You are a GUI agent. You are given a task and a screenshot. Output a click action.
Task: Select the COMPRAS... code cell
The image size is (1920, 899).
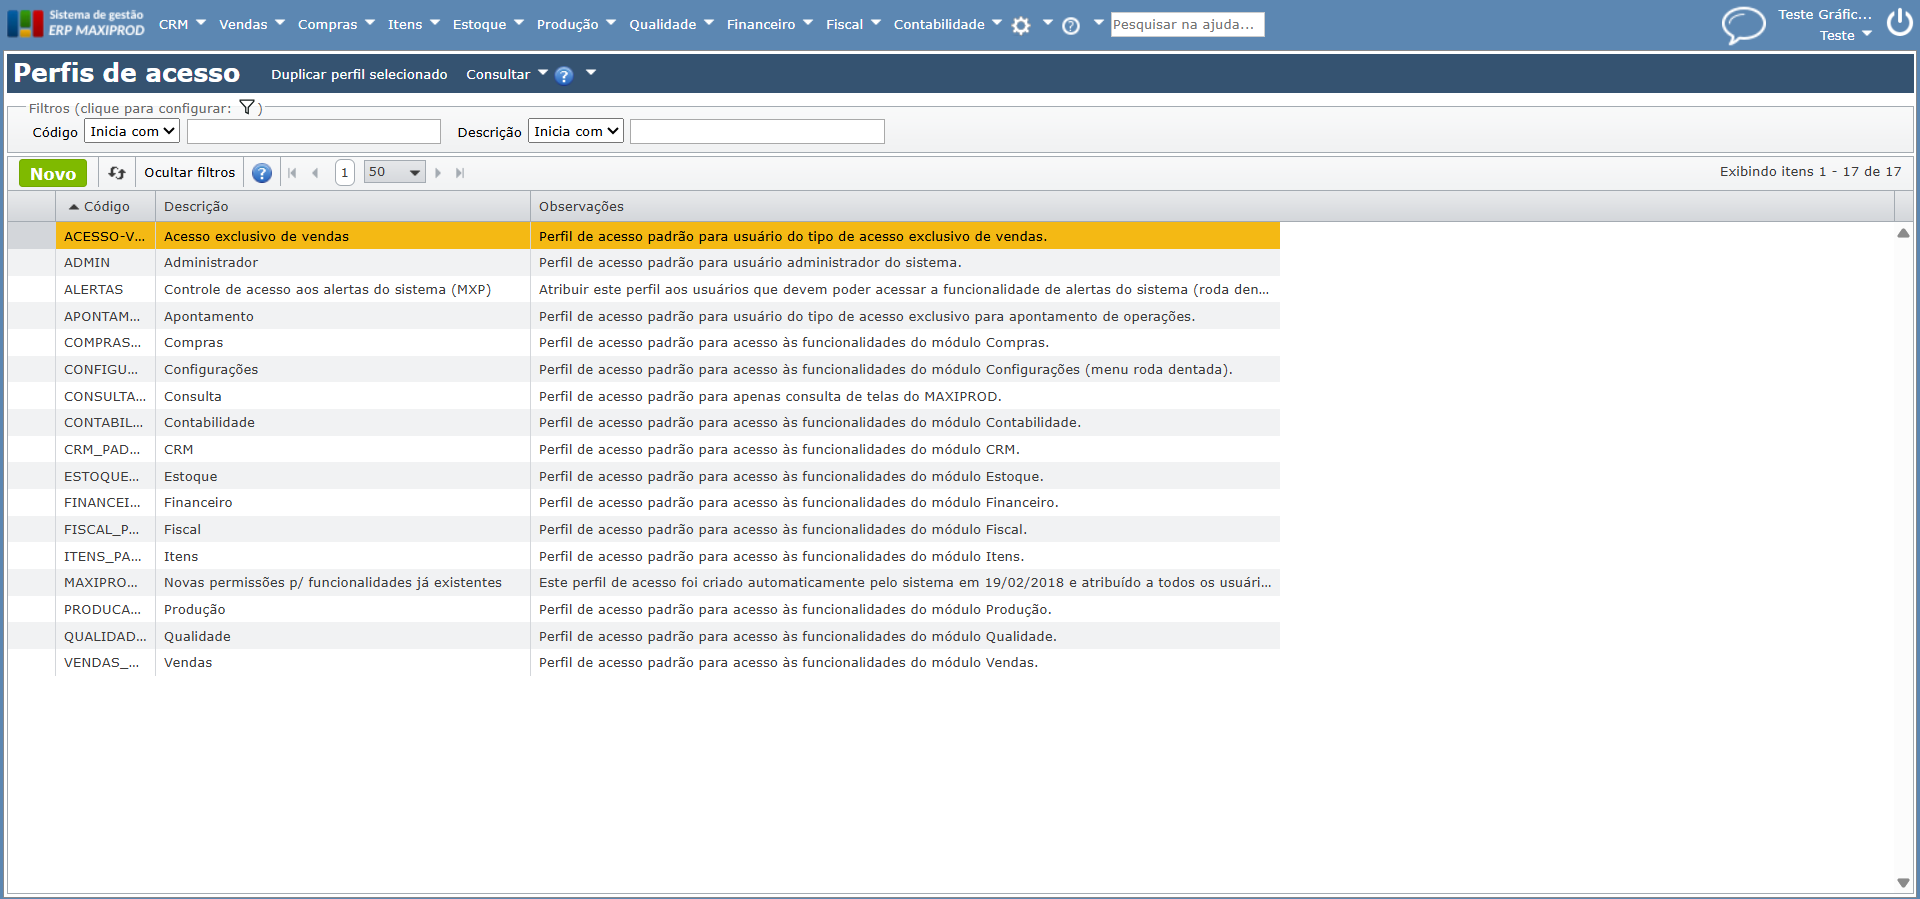[105, 343]
